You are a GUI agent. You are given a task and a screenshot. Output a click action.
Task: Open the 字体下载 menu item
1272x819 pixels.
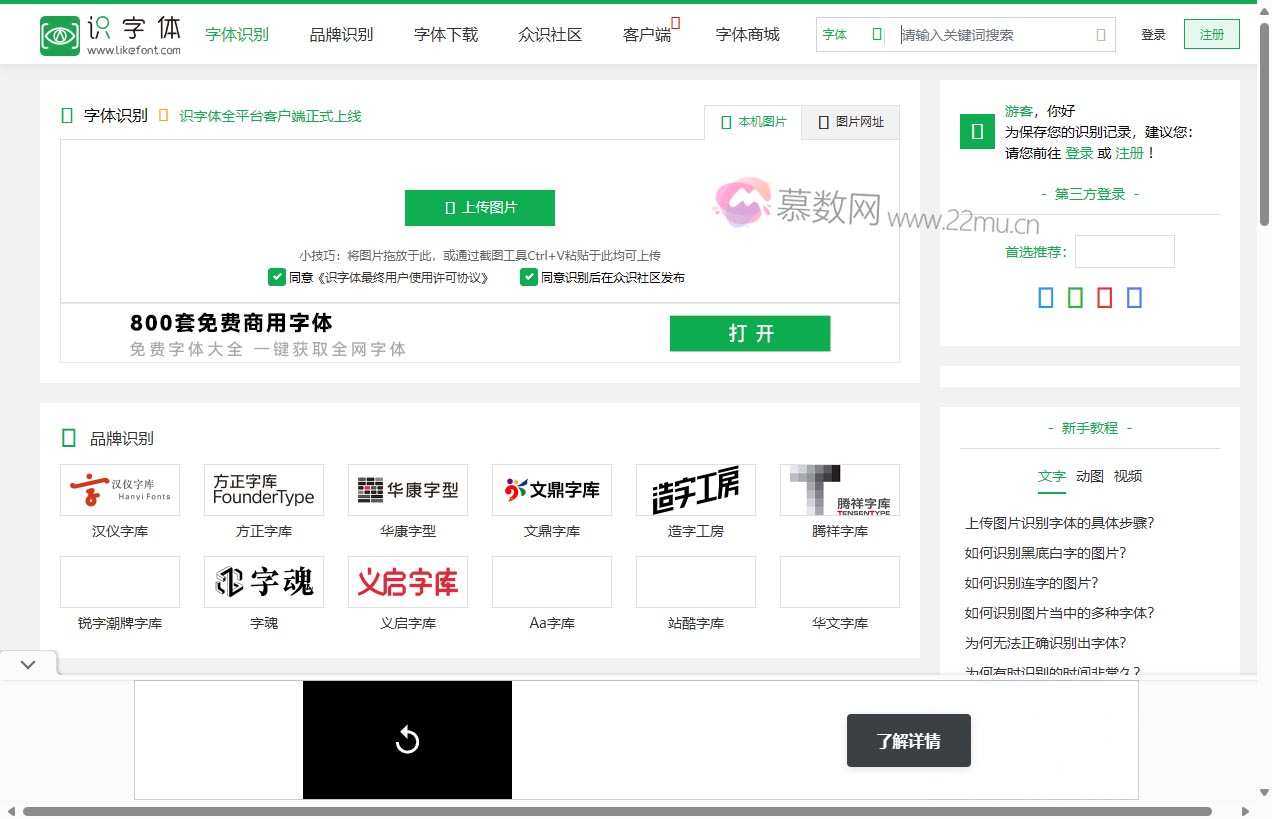445,33
